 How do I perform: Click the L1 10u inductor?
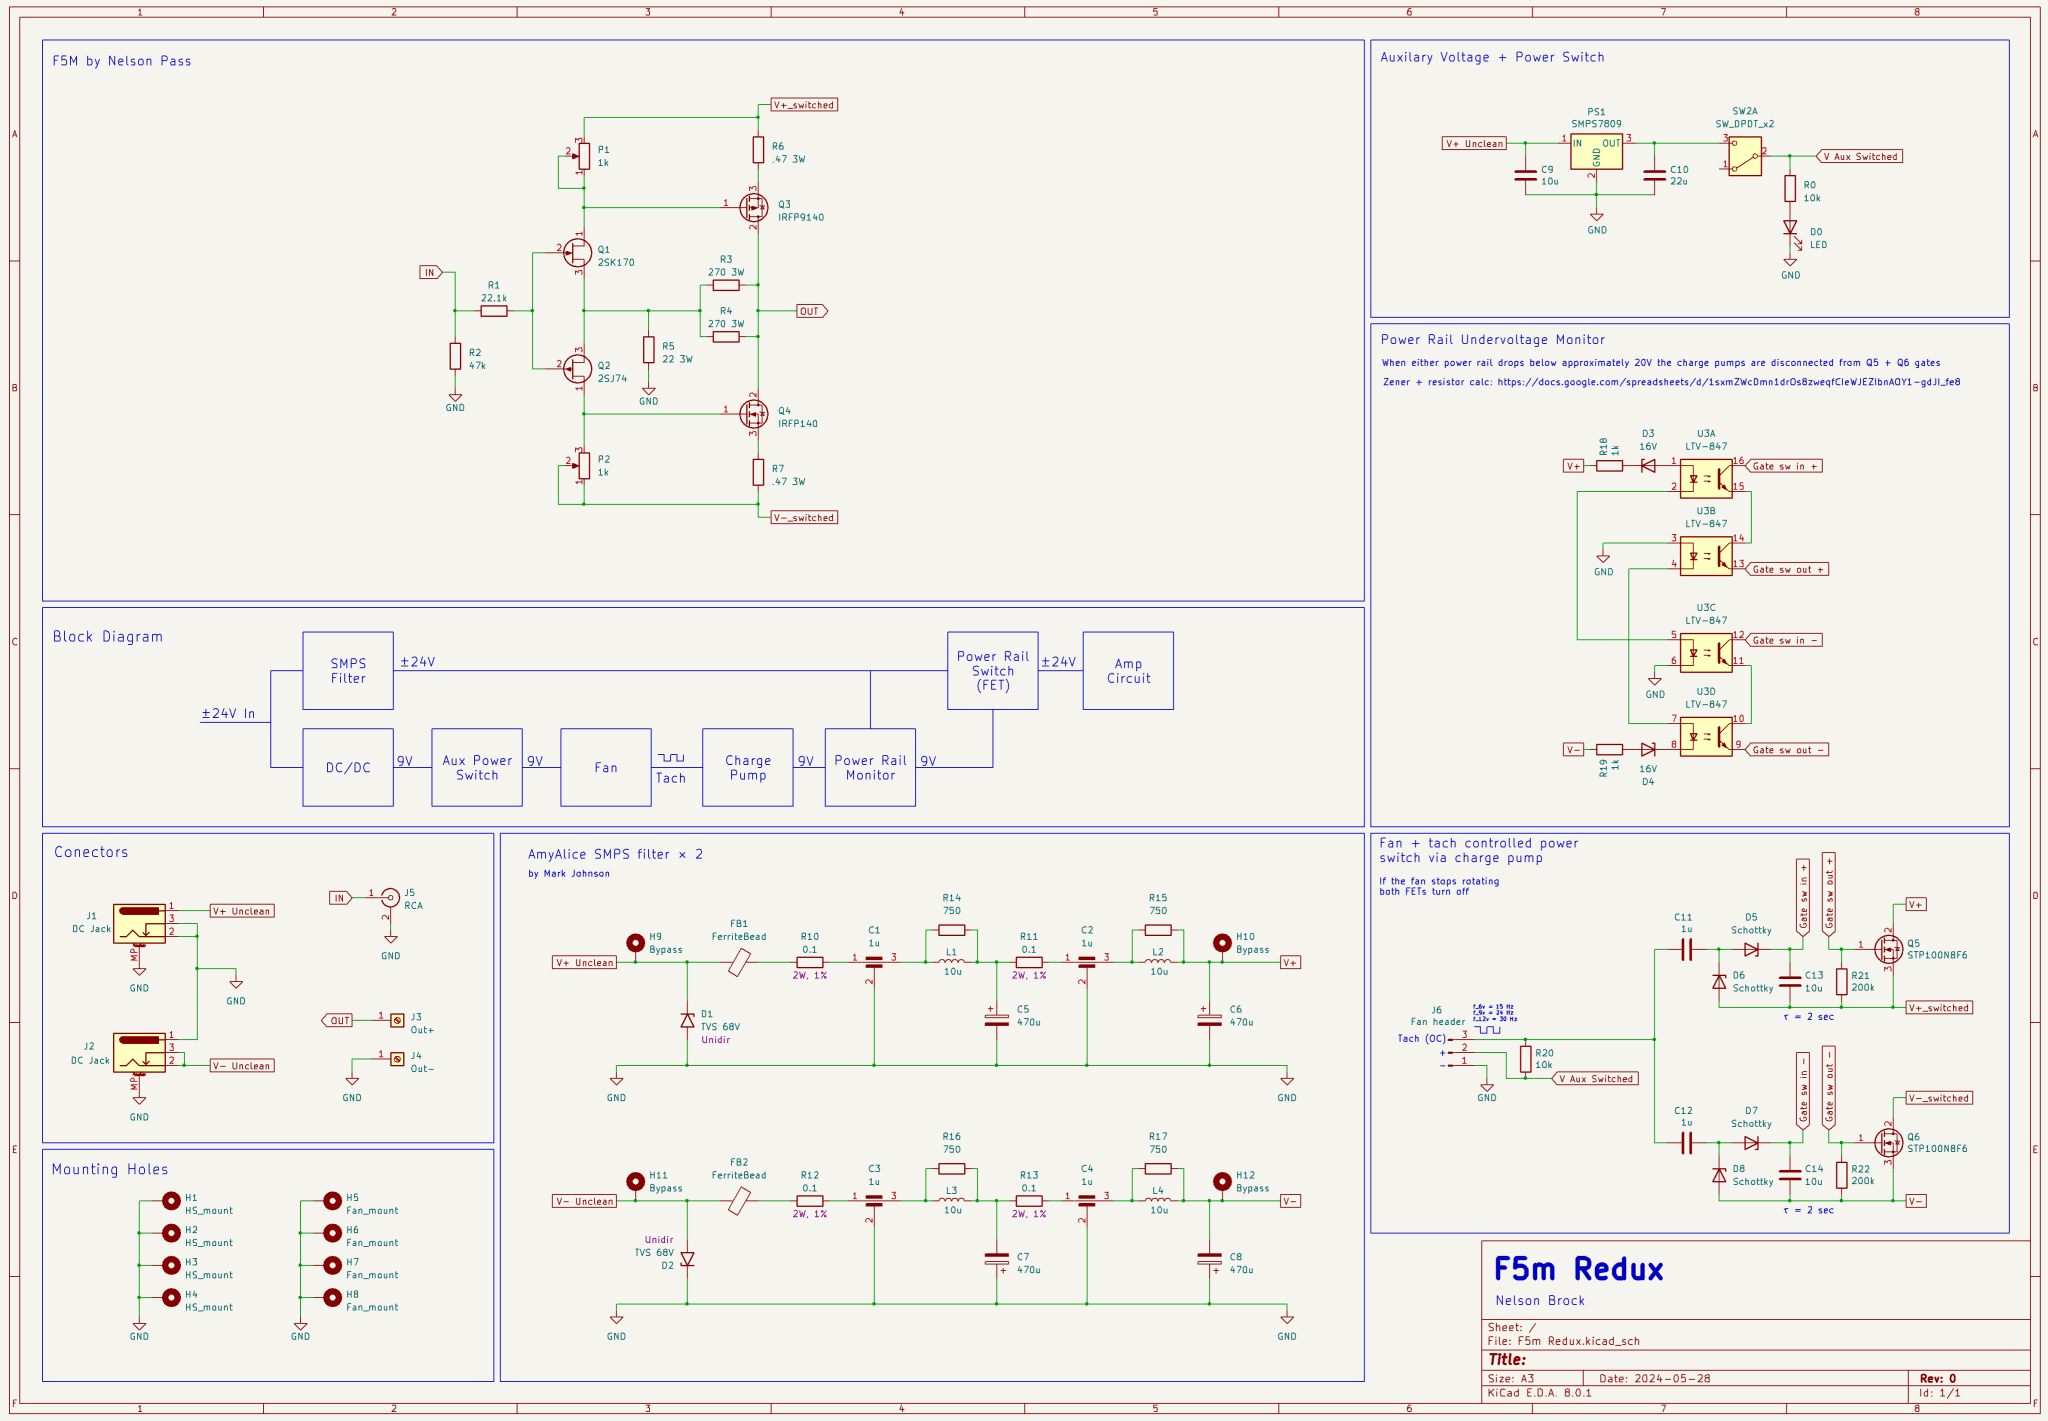click(x=952, y=962)
